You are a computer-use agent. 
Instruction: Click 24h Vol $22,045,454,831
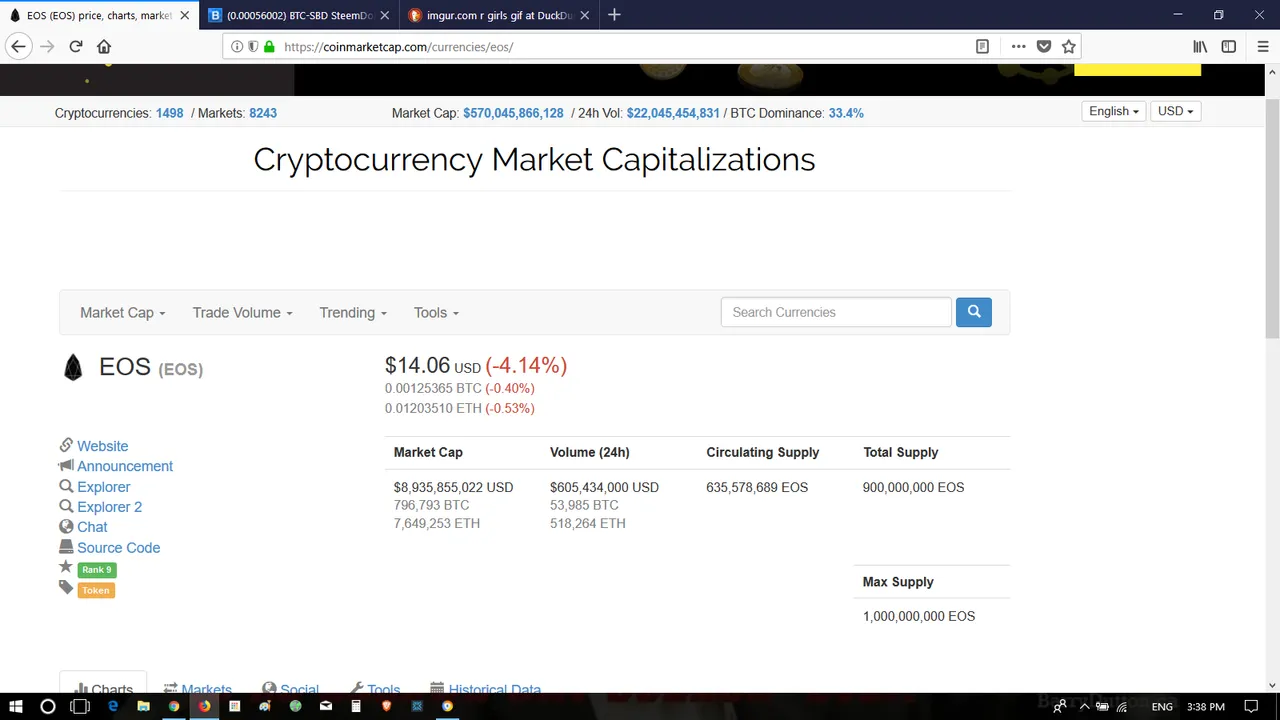pos(673,113)
